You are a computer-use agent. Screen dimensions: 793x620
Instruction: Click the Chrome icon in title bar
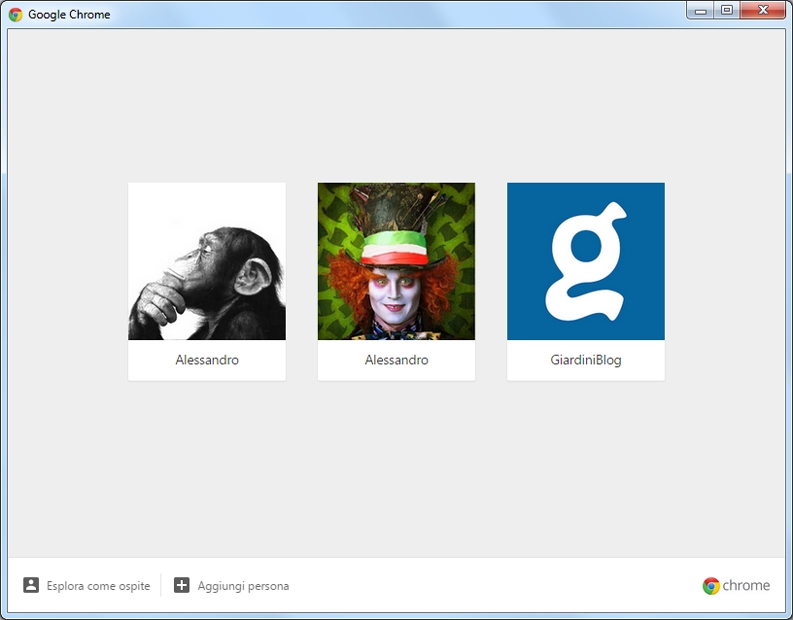16,14
